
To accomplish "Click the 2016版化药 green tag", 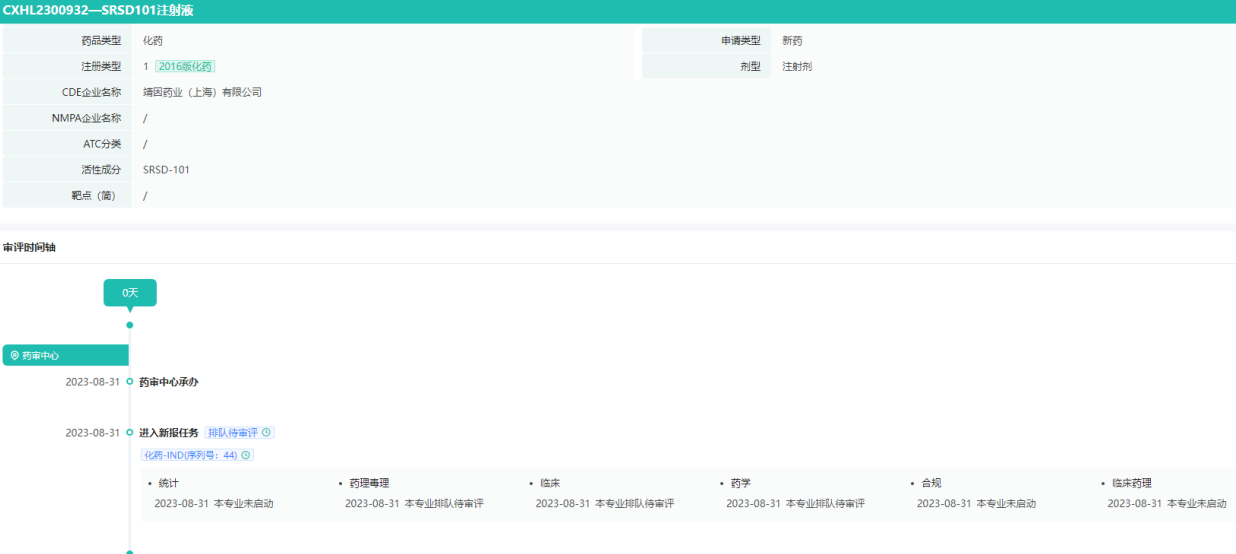I will coord(185,67).
